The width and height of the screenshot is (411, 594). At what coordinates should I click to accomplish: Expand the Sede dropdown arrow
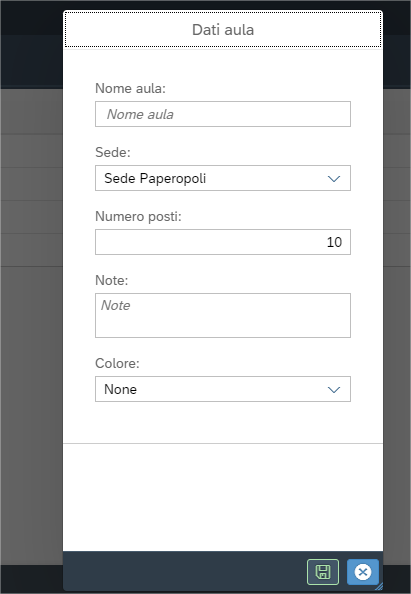tap(334, 178)
